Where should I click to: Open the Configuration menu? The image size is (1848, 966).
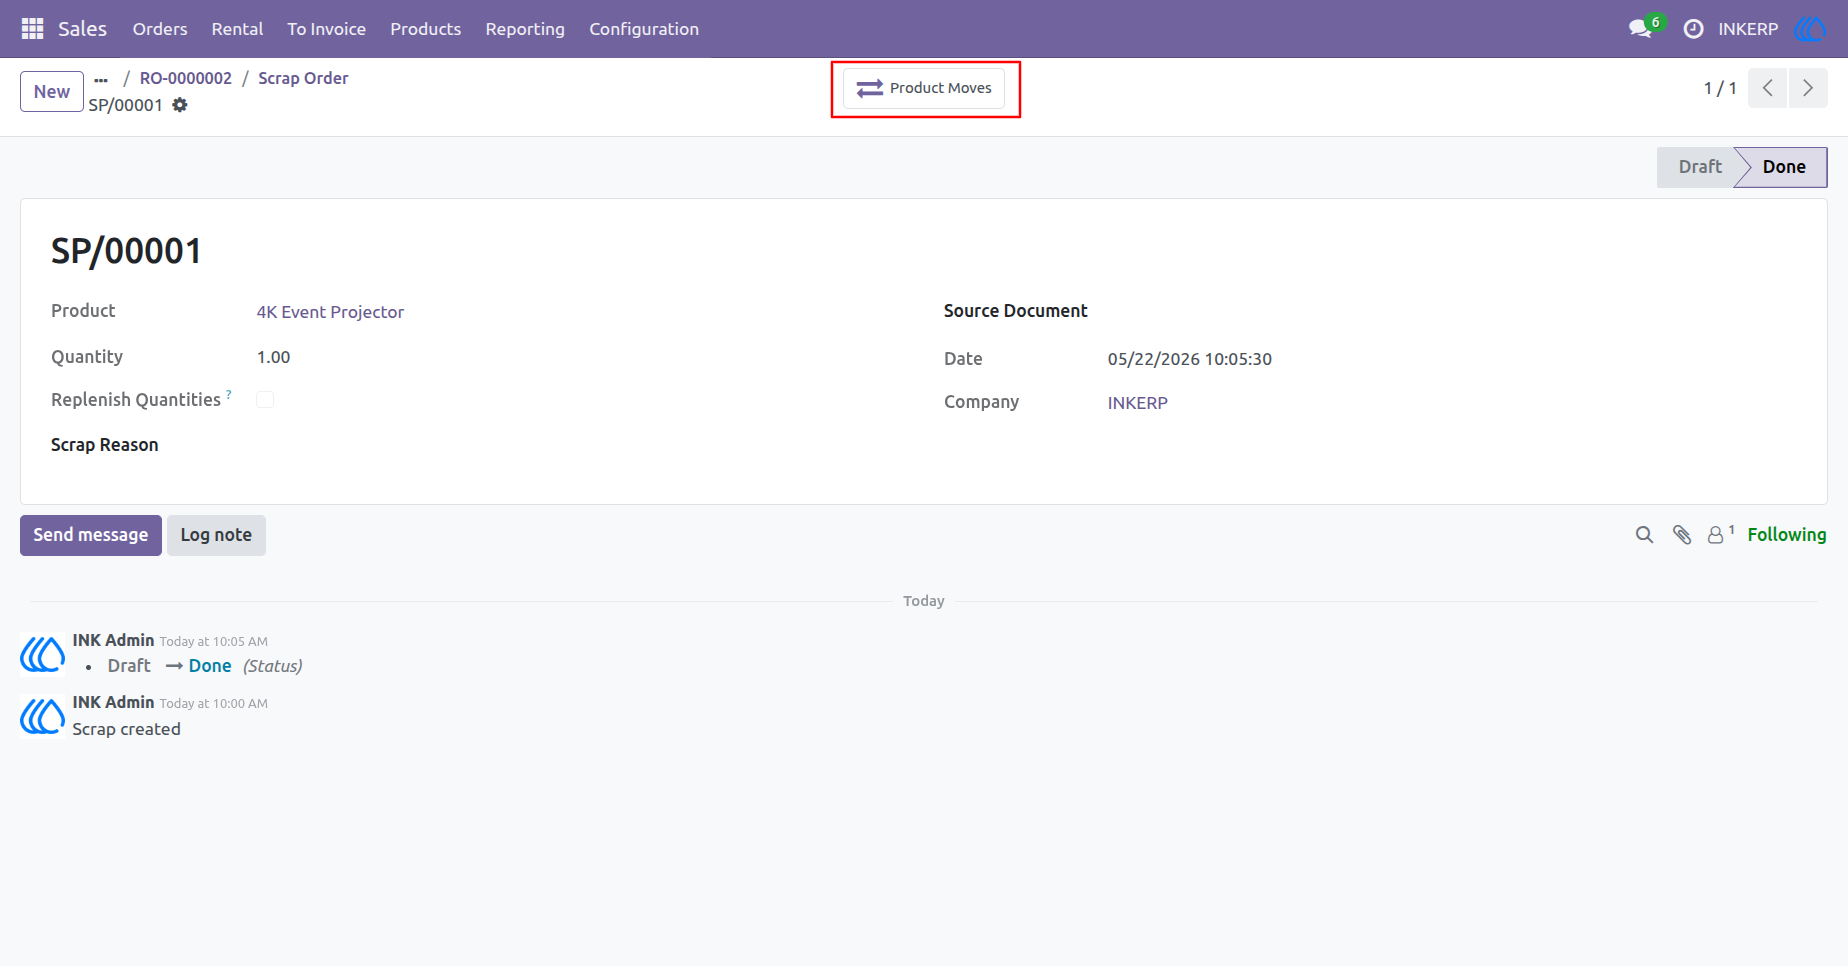644,29
